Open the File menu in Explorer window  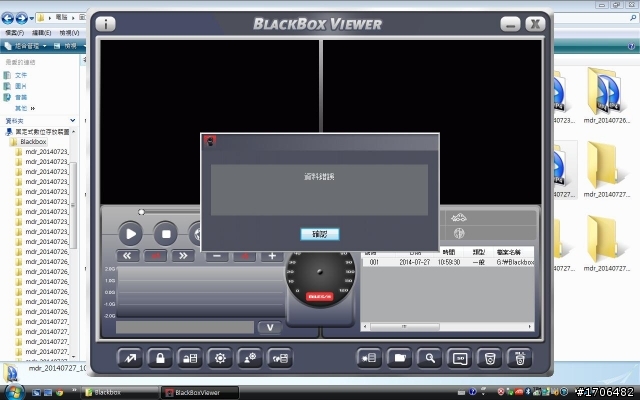coord(14,33)
